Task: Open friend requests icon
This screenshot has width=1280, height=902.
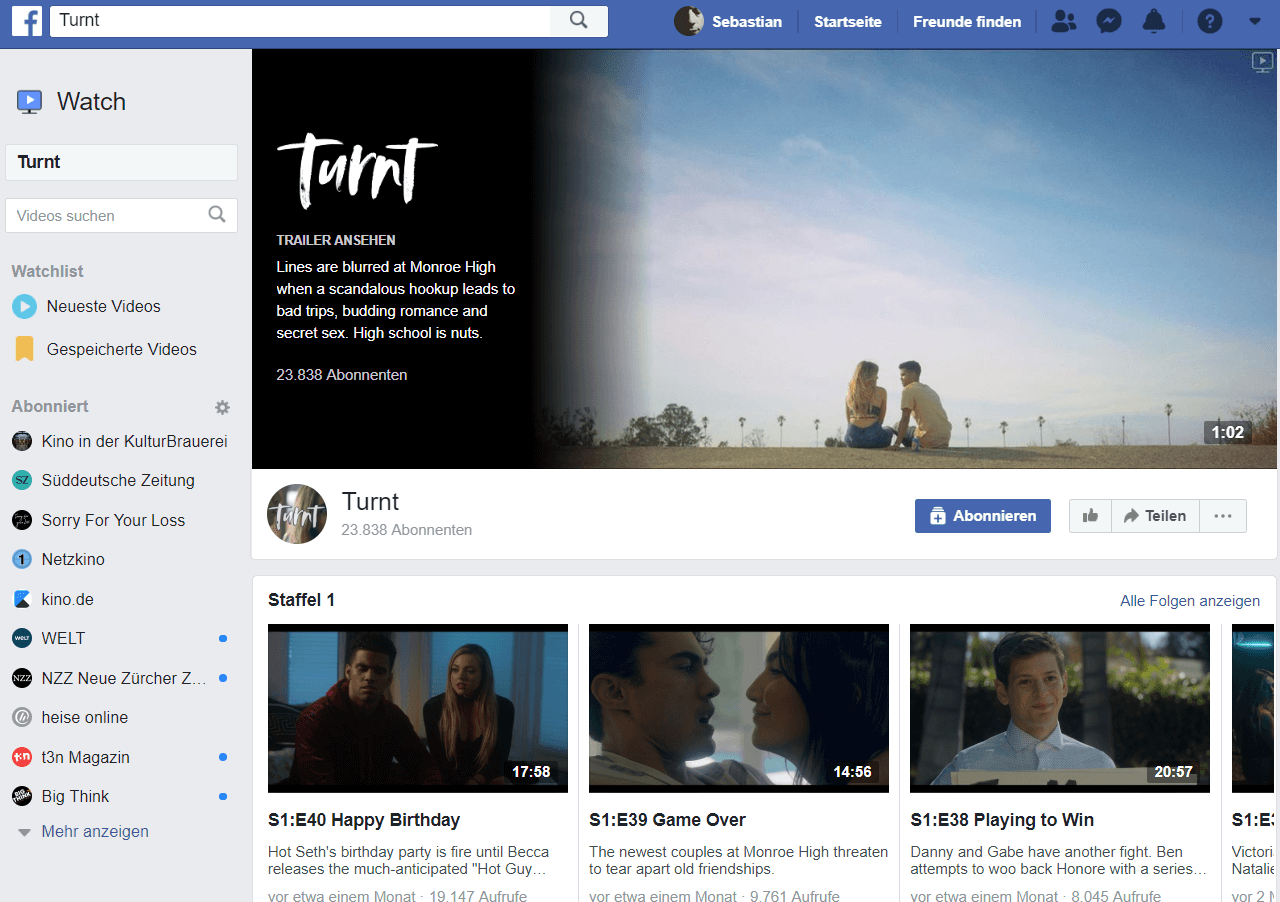Action: (1064, 21)
